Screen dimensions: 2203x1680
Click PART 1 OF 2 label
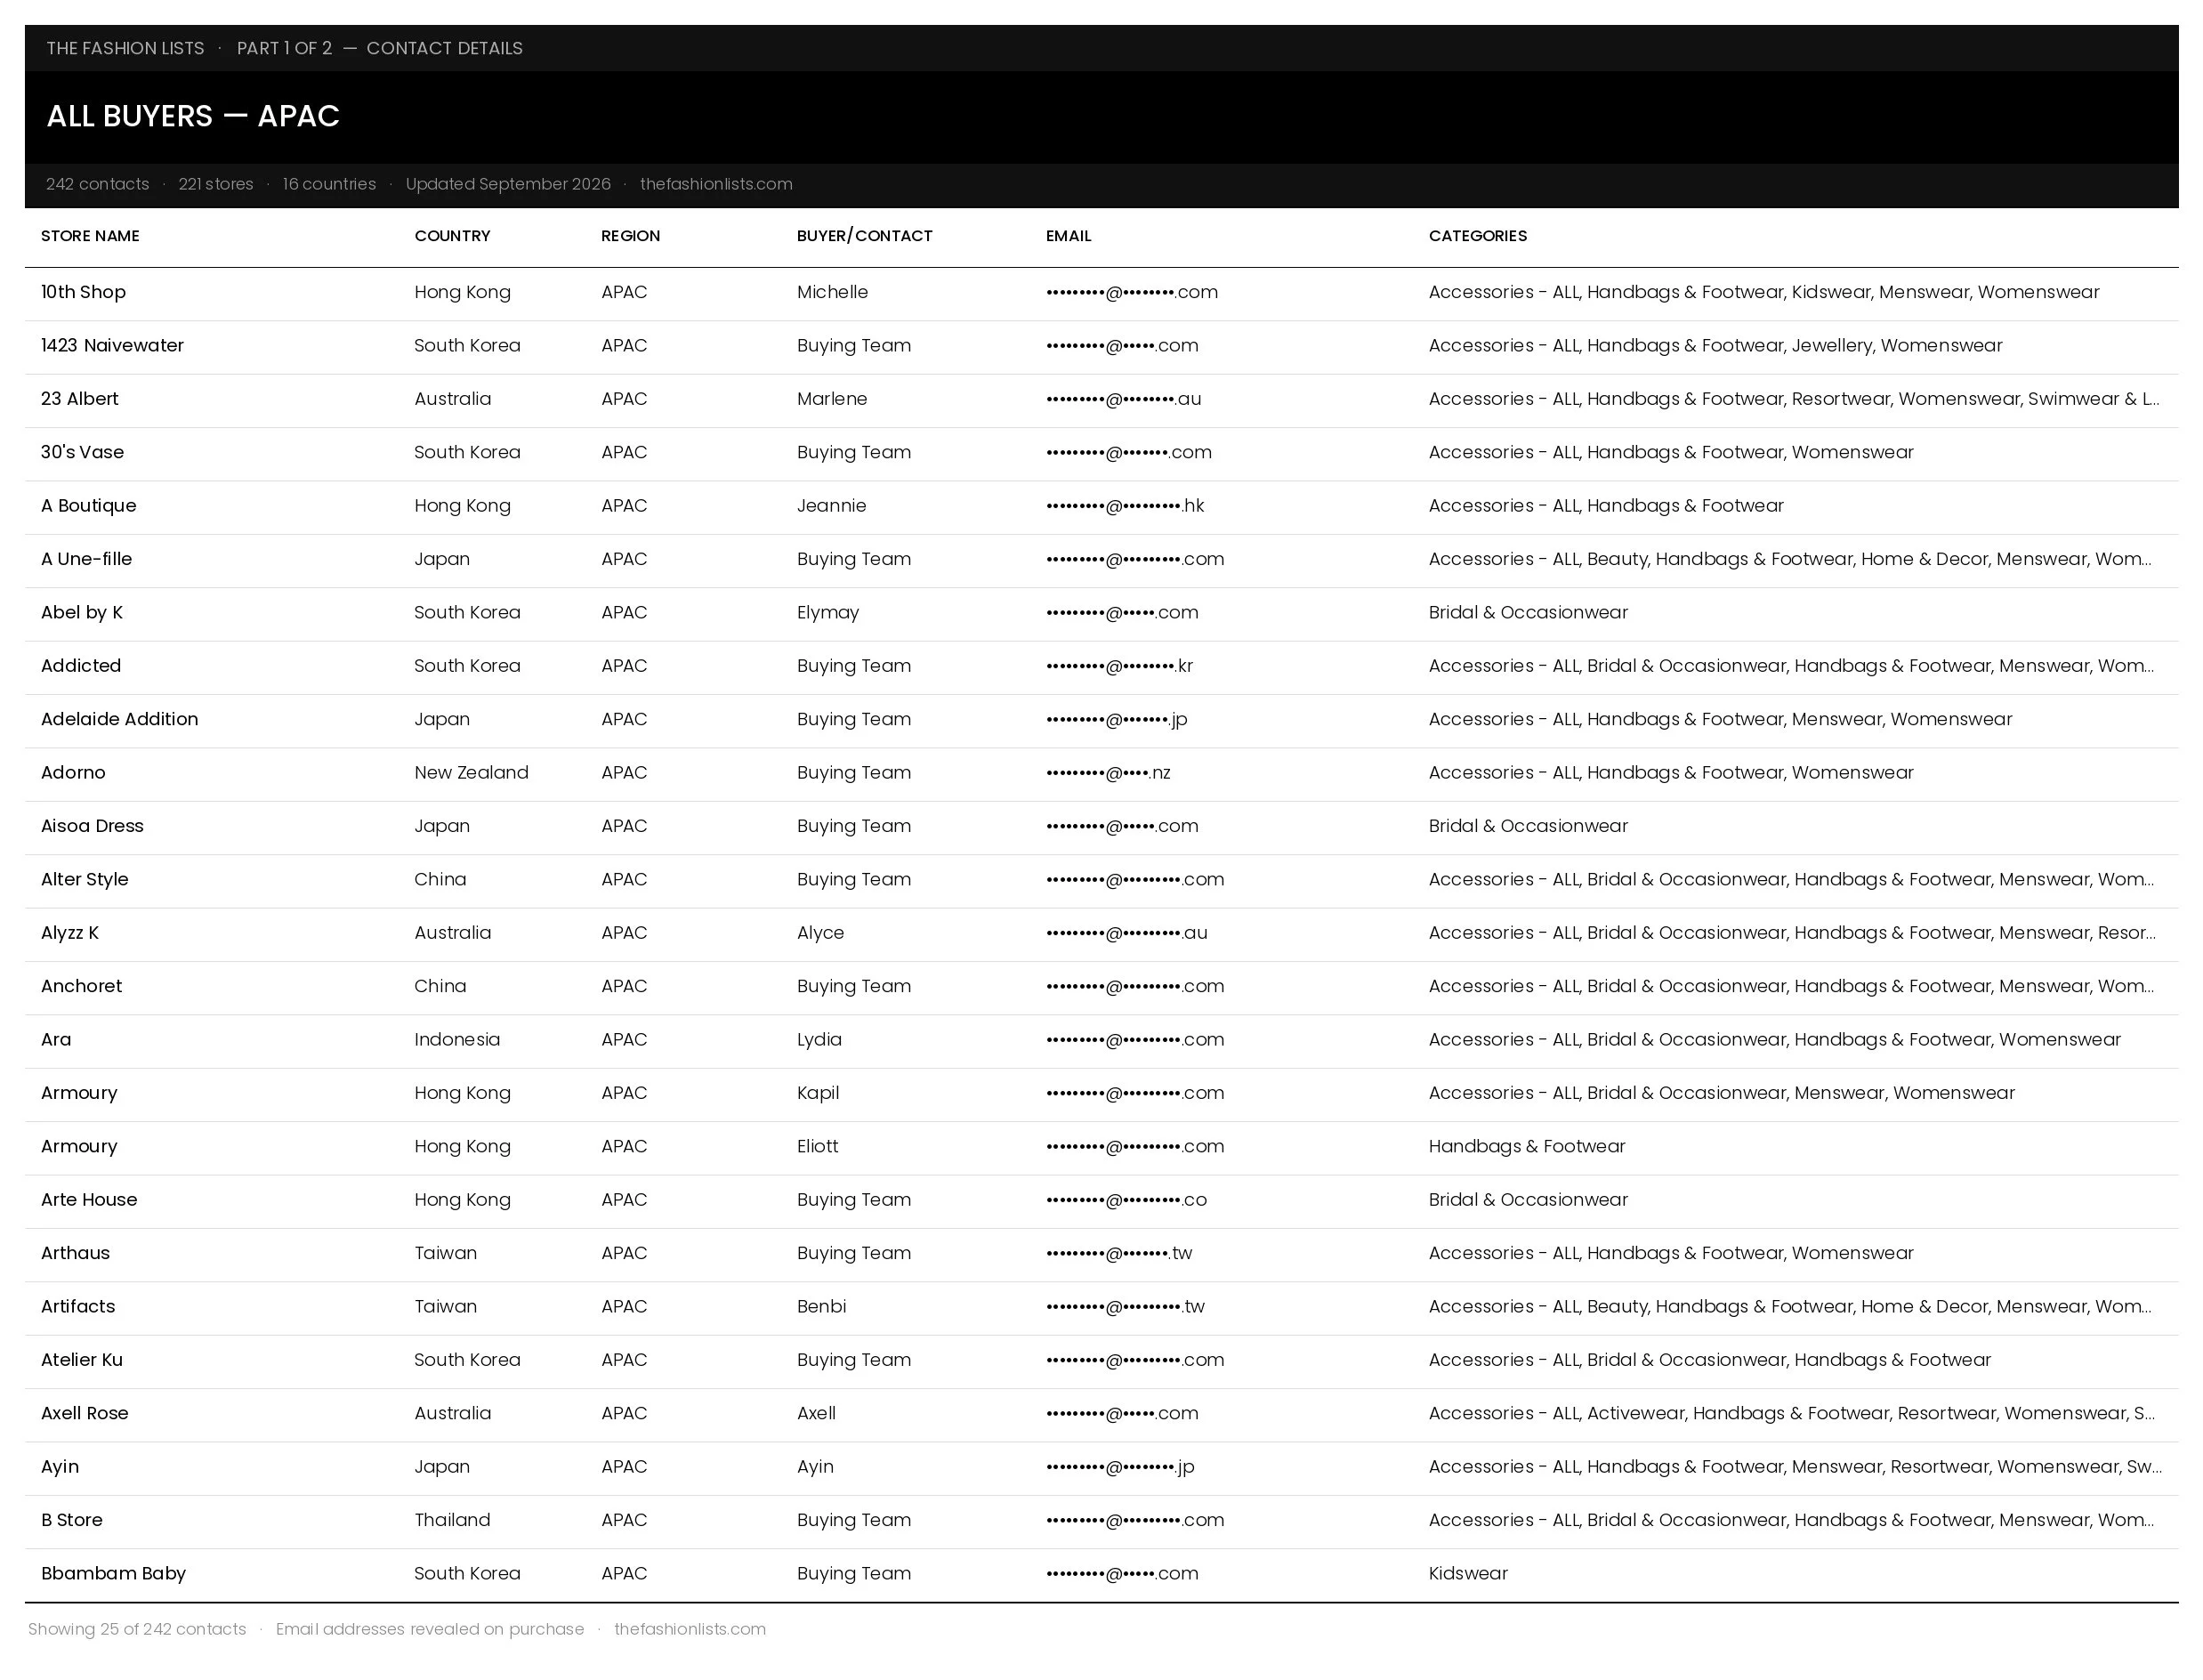(x=284, y=48)
